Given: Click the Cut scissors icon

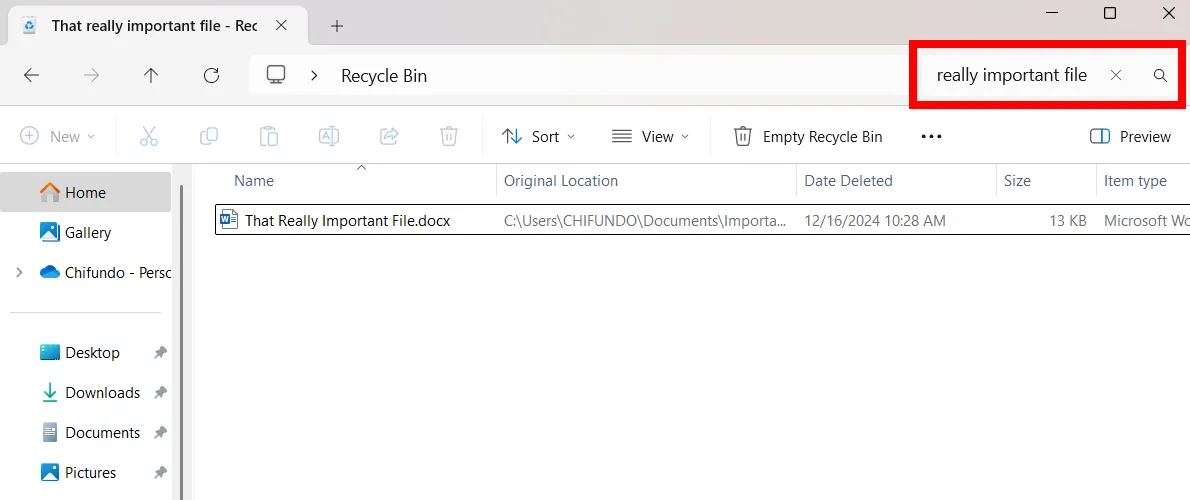Looking at the screenshot, I should (149, 137).
